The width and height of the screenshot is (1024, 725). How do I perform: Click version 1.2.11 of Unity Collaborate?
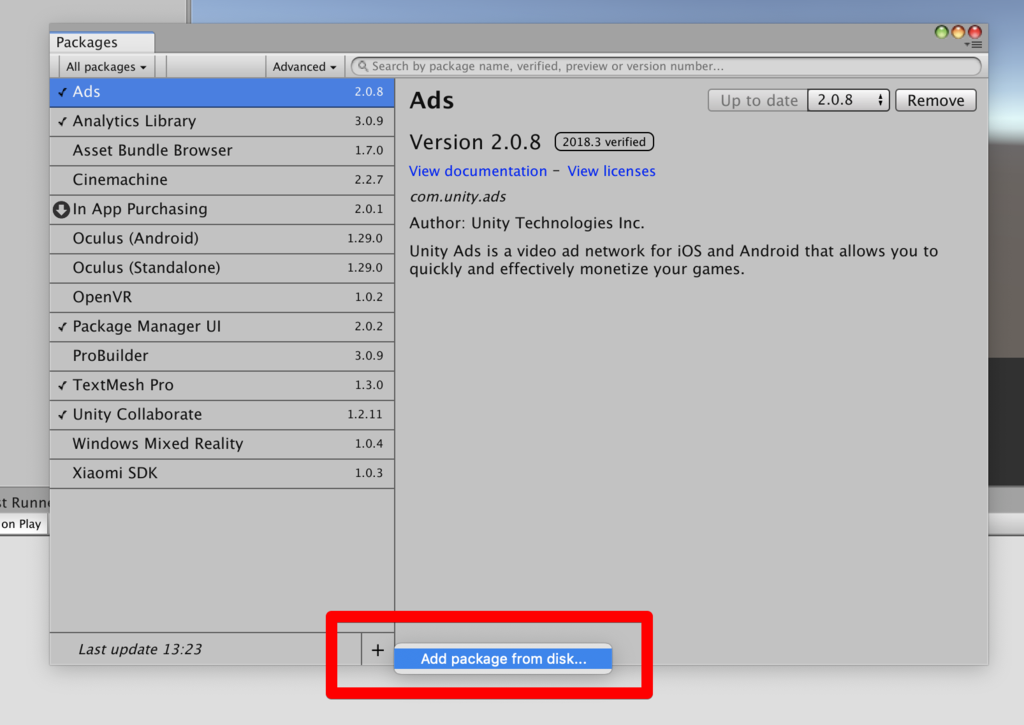tap(365, 415)
